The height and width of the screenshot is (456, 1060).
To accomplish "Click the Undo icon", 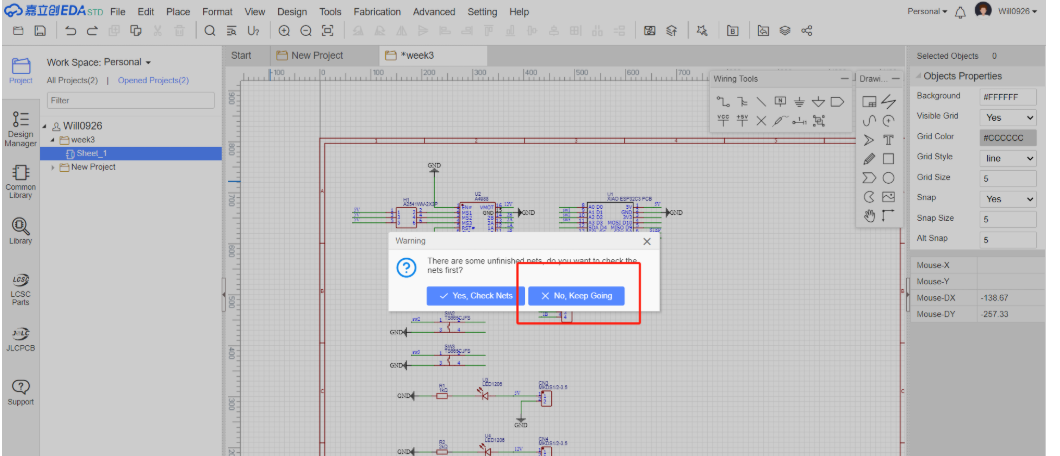I will [70, 31].
